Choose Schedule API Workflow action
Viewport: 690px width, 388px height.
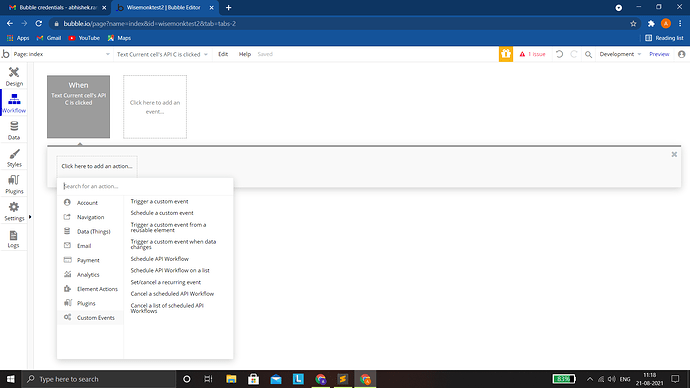[159, 259]
